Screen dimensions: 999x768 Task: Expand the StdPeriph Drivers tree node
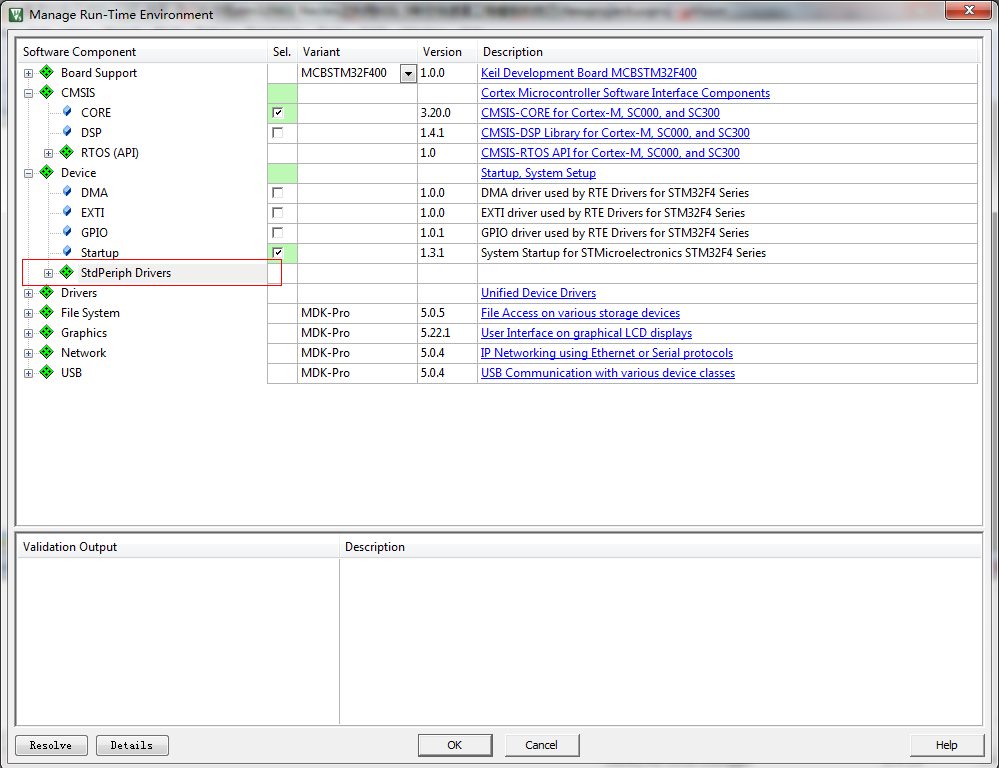48,273
